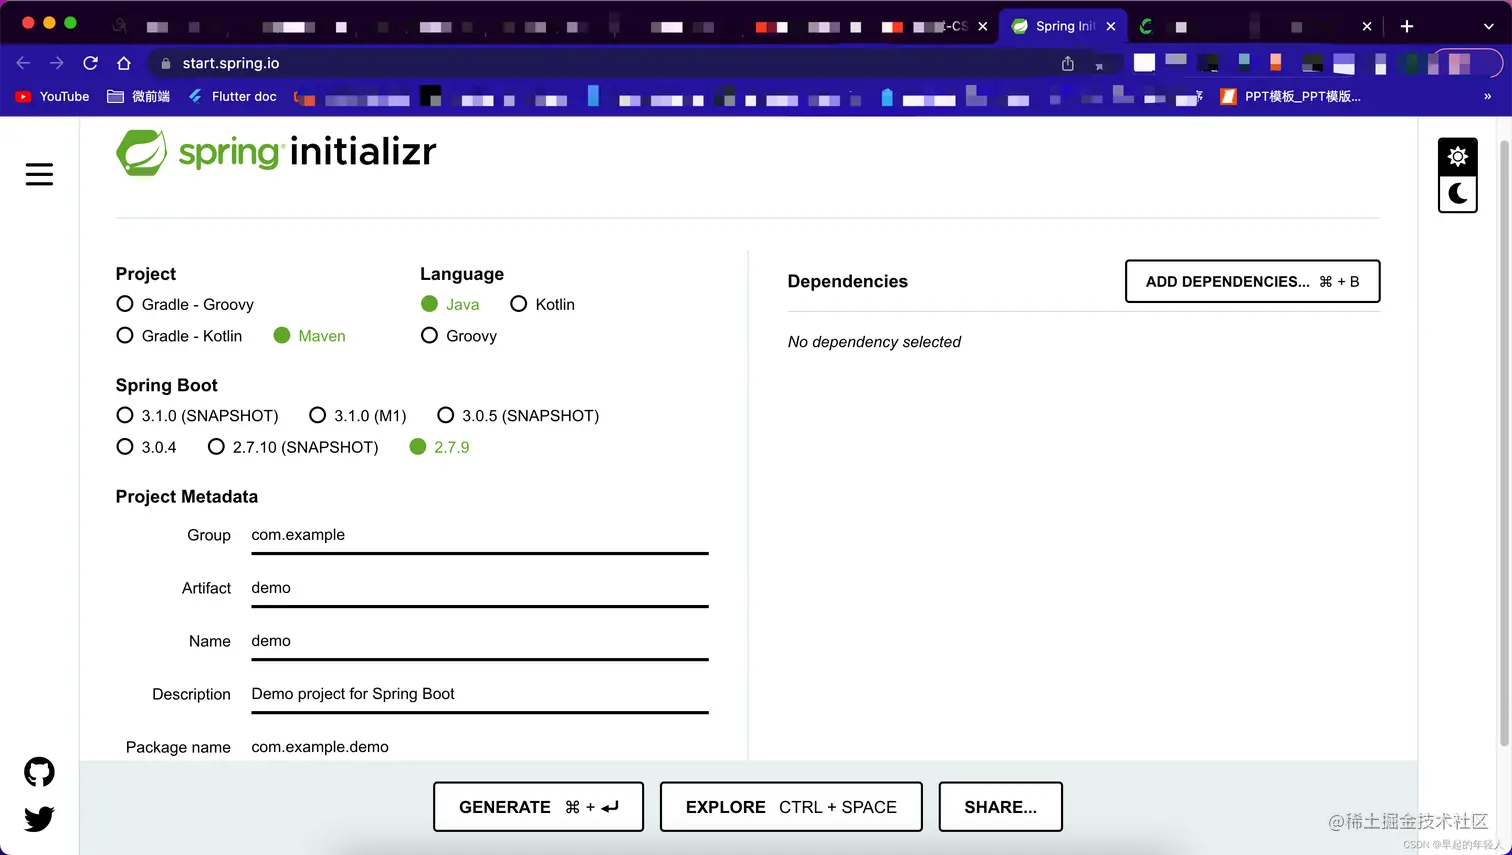Viewport: 1512px width, 855px height.
Task: Click the start.spring.io address bar
Action: (x=600, y=63)
